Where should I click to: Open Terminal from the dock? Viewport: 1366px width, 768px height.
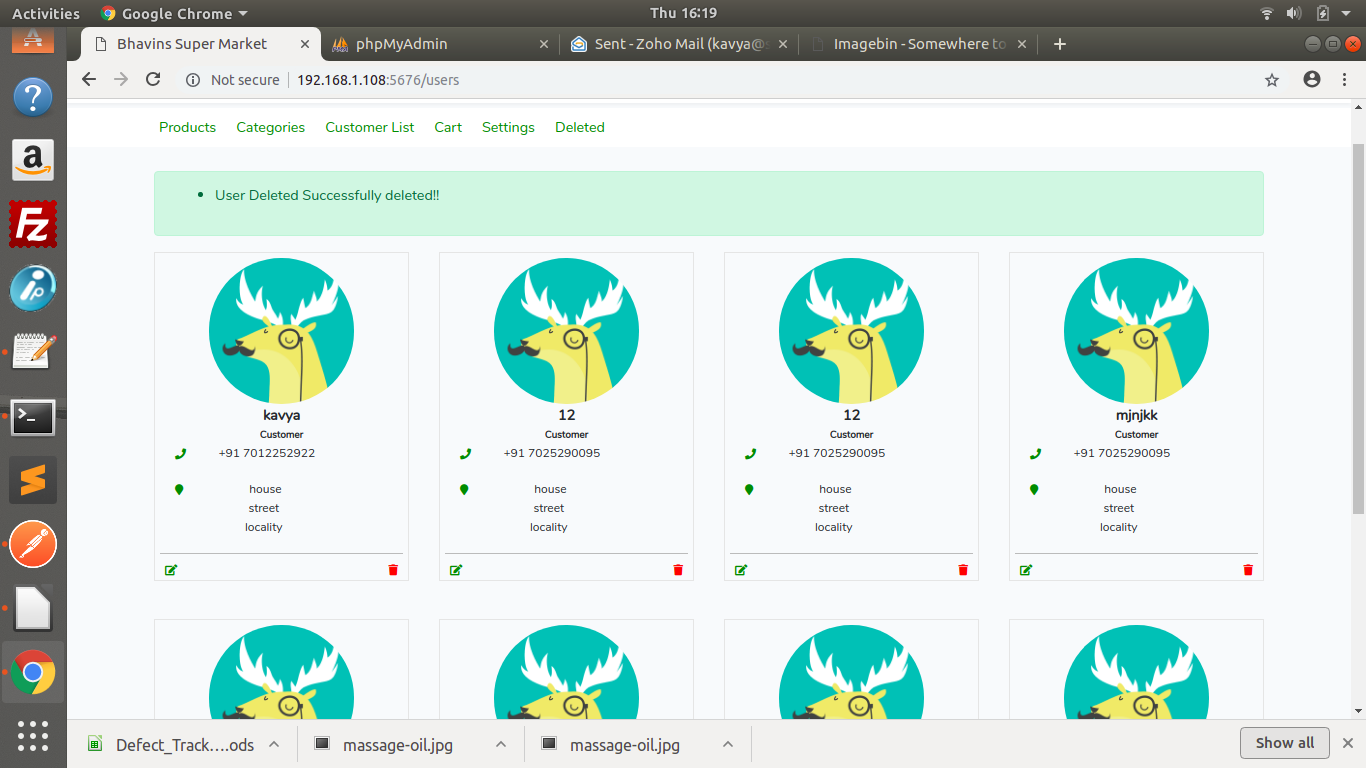33,418
